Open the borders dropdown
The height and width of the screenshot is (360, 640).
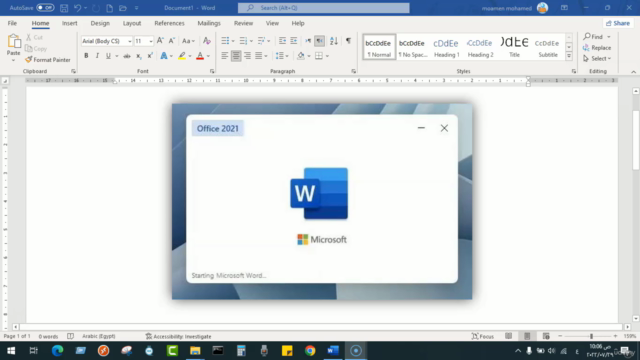tap(327, 56)
